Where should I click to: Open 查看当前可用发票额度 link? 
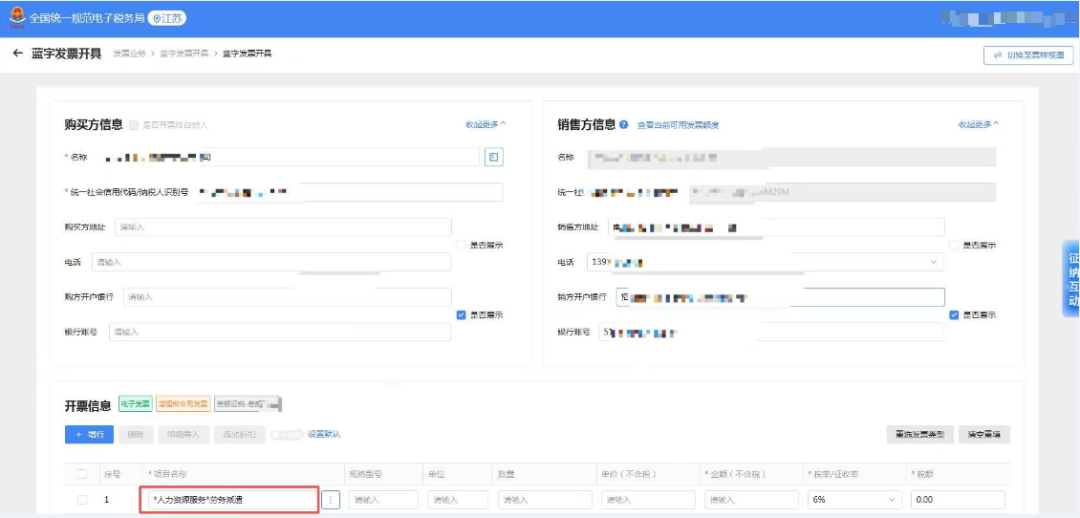tap(678, 125)
